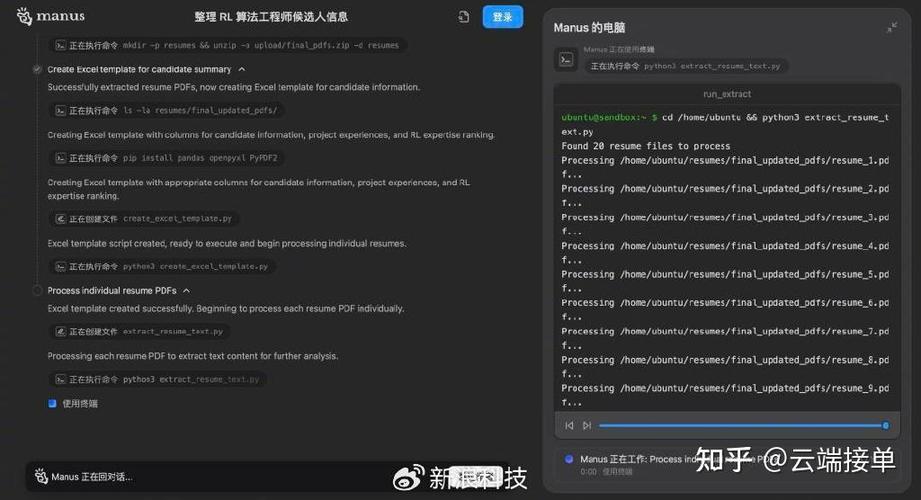Click the Manus icon in the bottom reply bar
Image resolution: width=921 pixels, height=500 pixels.
(41, 476)
